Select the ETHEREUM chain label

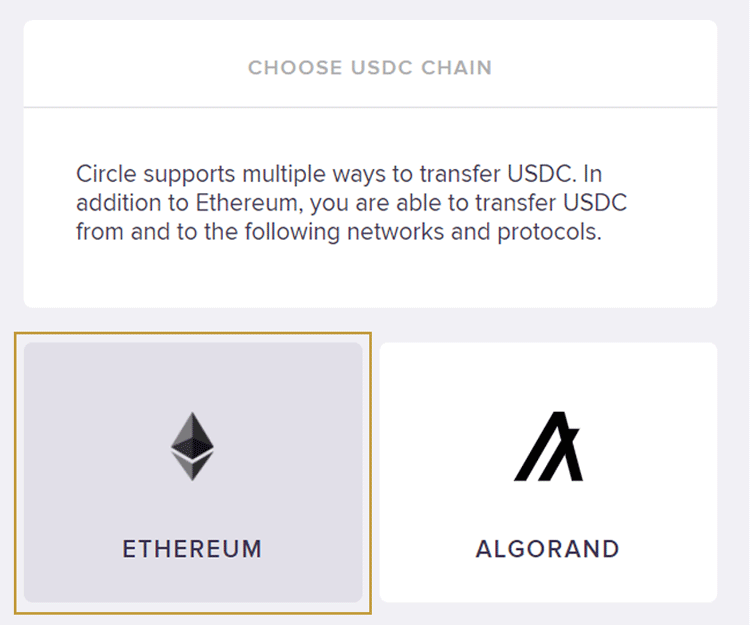192,549
